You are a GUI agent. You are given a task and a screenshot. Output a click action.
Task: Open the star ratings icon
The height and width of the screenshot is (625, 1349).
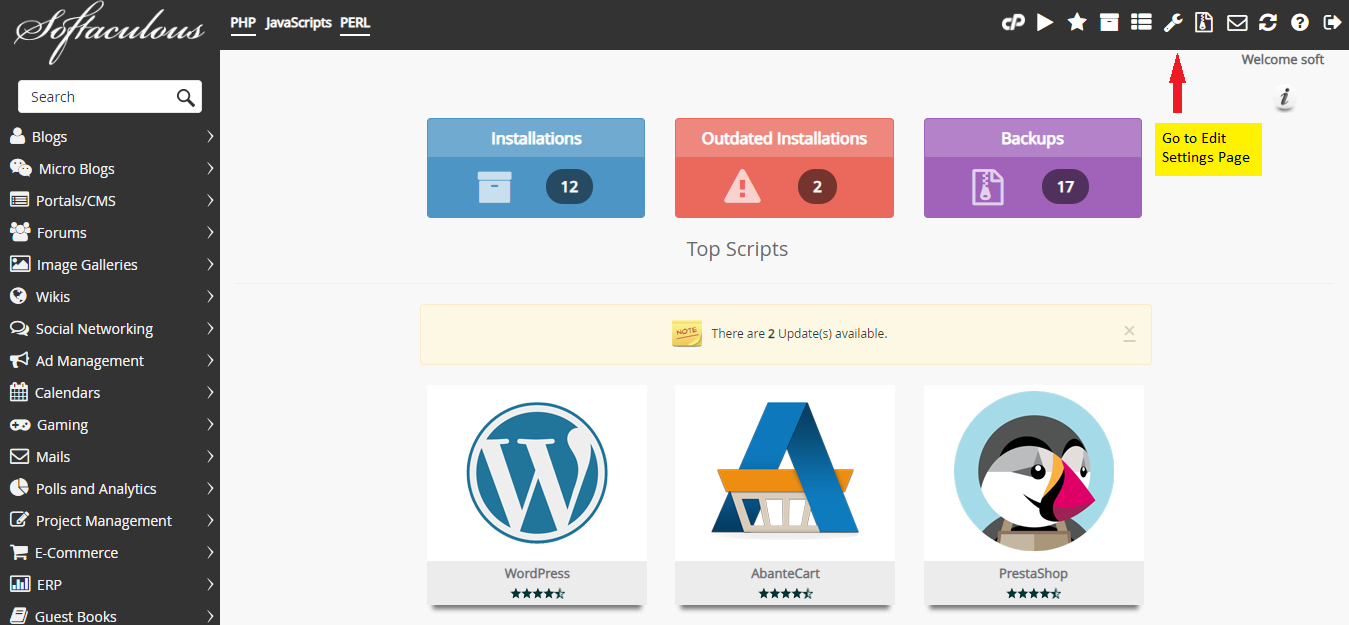tap(1077, 22)
